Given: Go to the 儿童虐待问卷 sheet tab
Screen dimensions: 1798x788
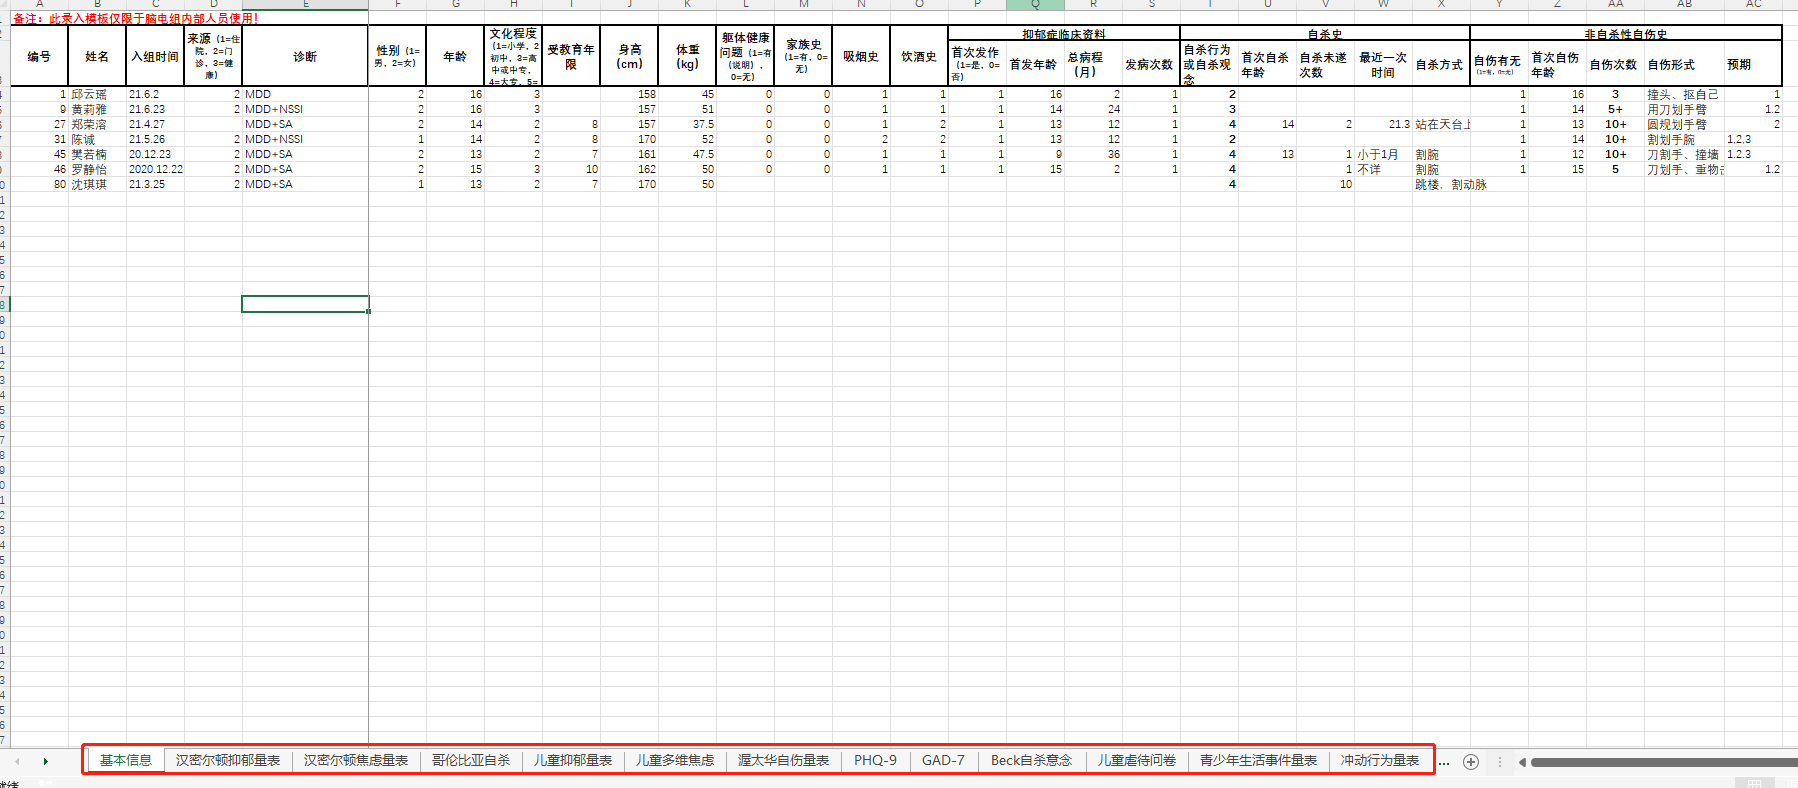Looking at the screenshot, I should 1137,760.
